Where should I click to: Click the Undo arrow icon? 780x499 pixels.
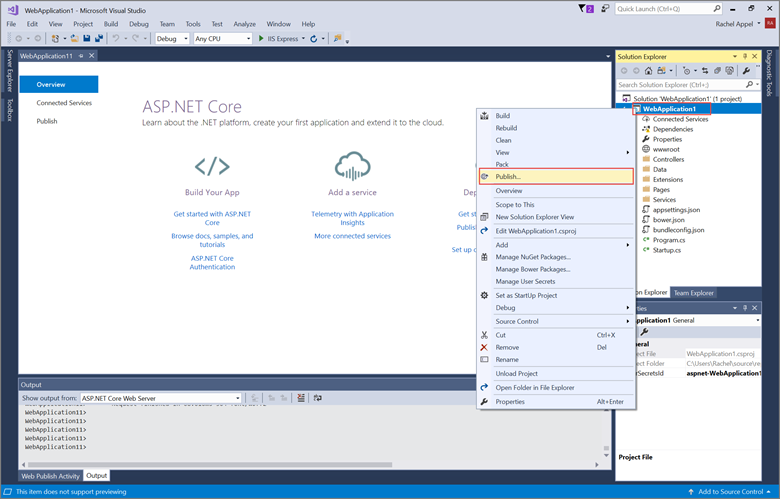click(115, 38)
